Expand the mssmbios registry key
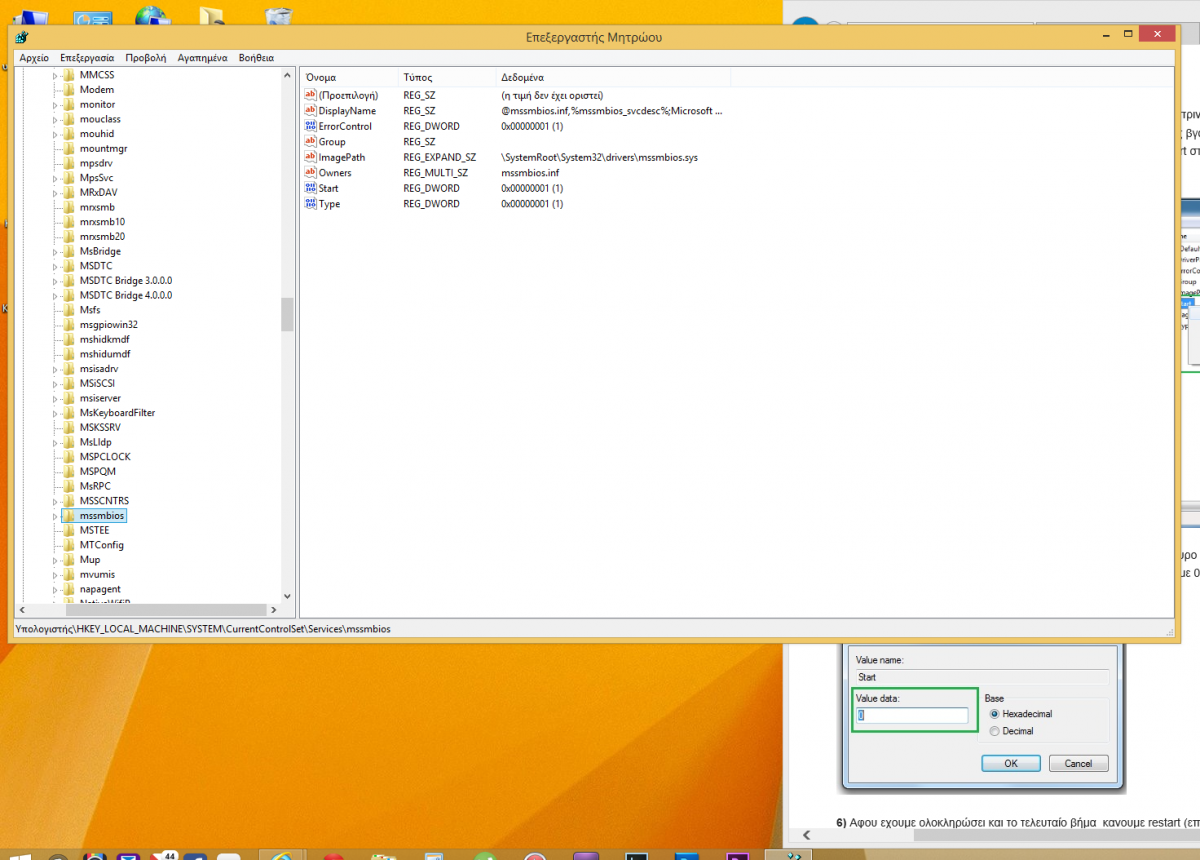 [x=54, y=516]
